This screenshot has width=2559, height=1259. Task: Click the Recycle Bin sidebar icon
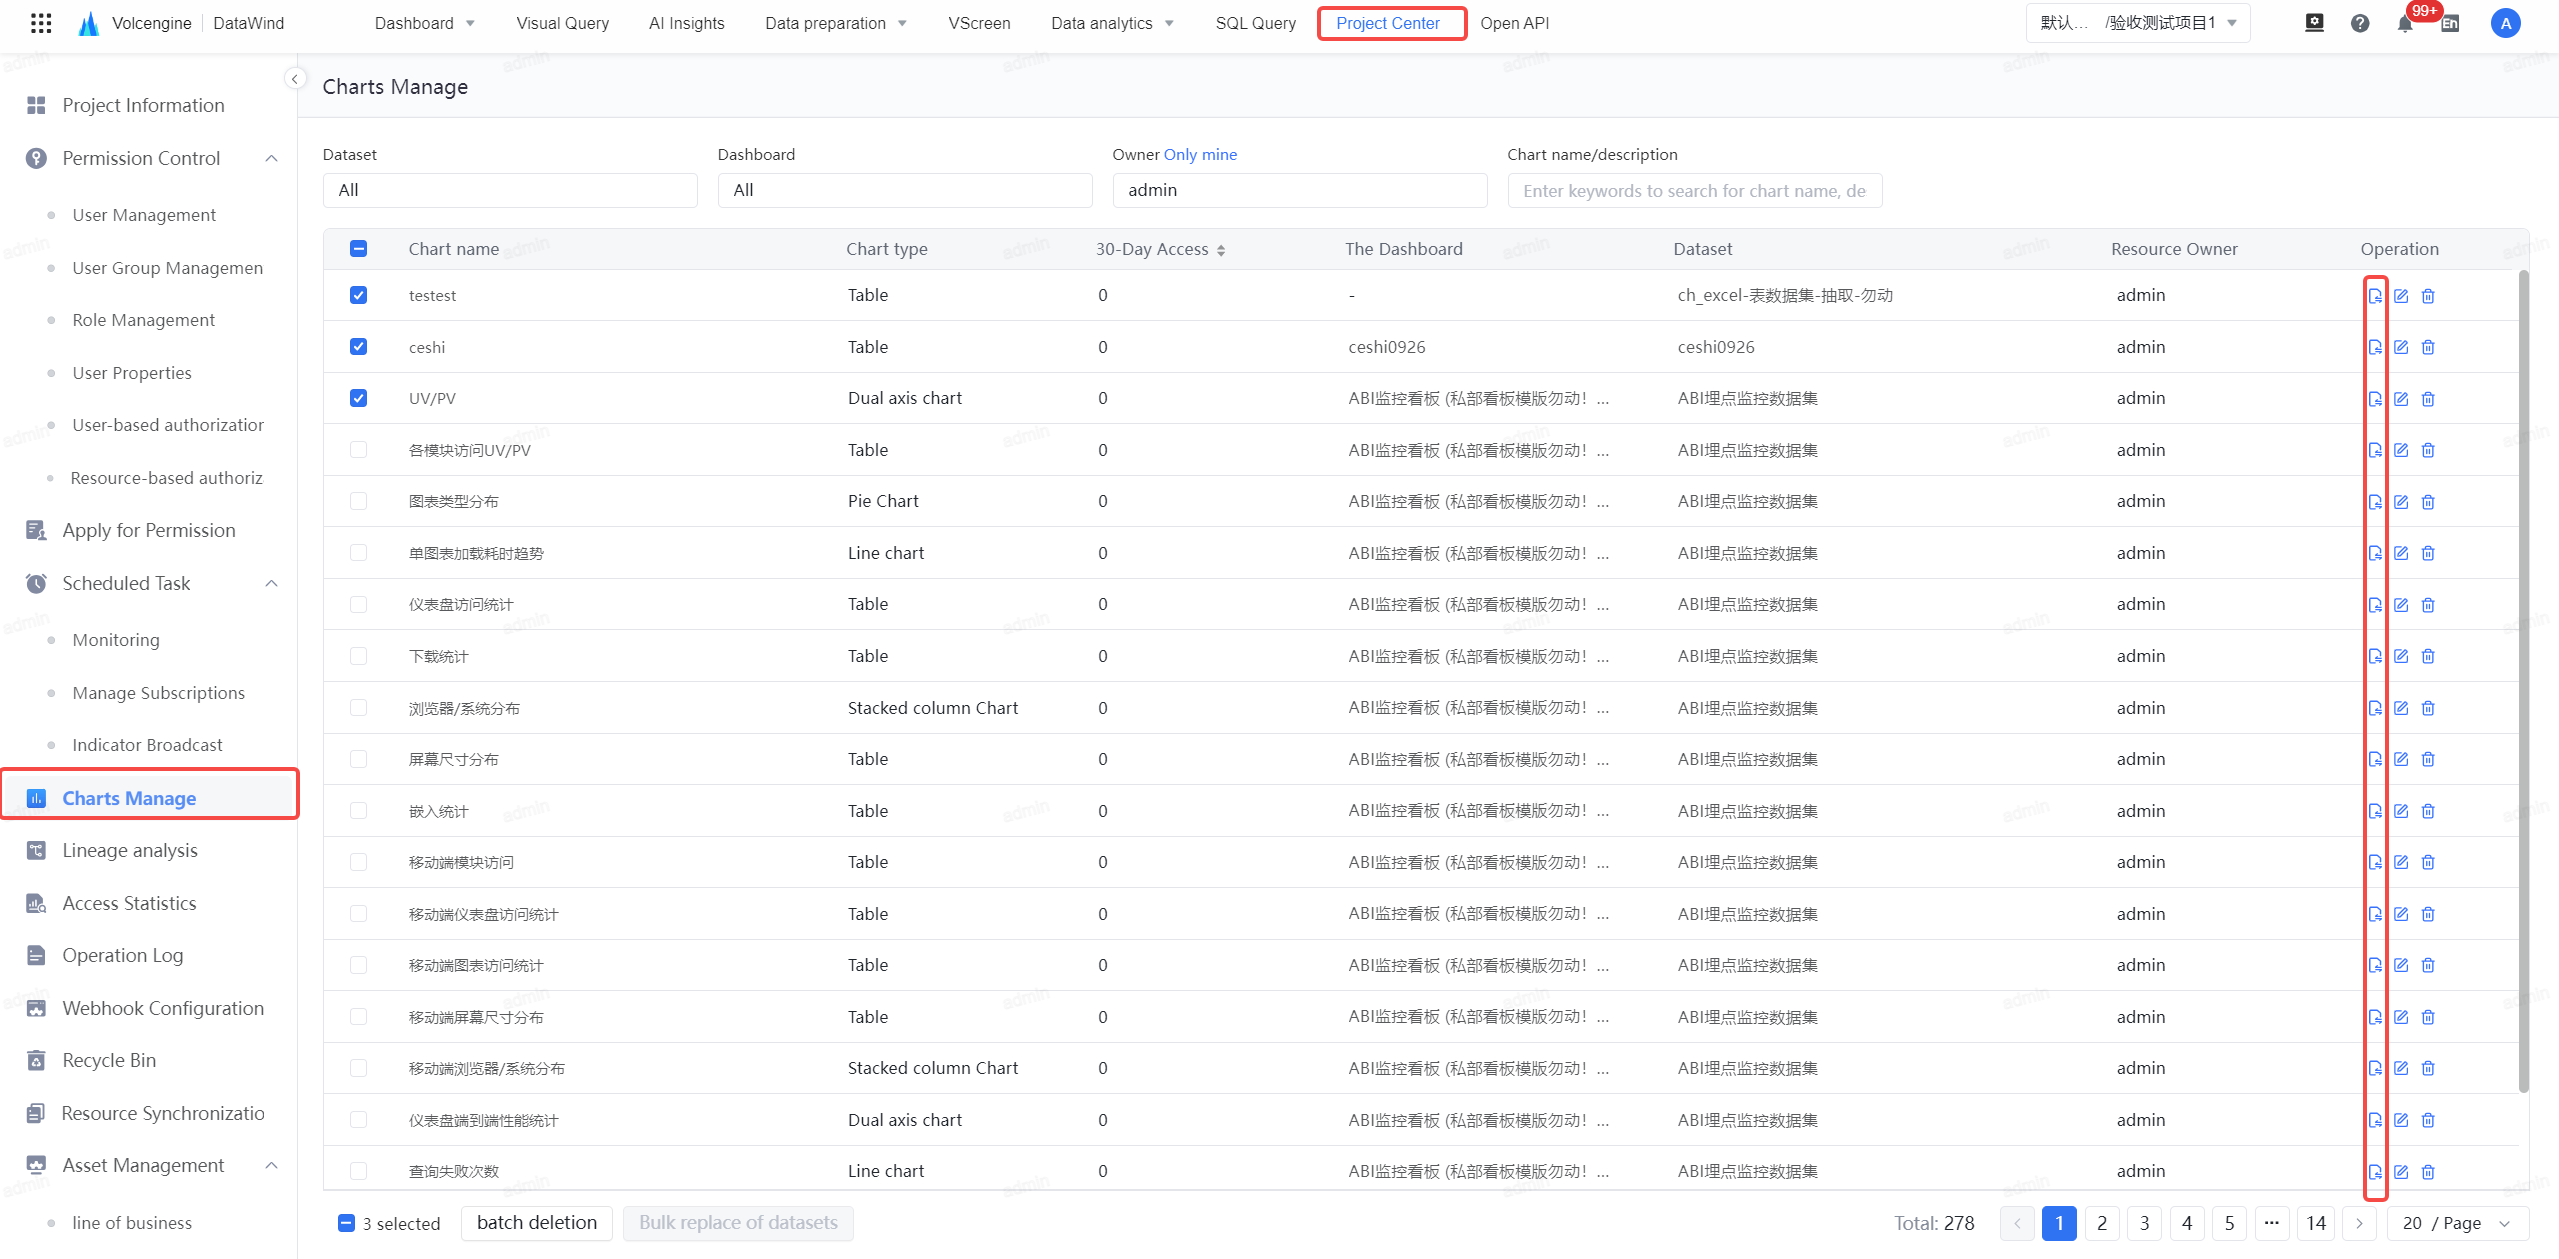tap(36, 1060)
